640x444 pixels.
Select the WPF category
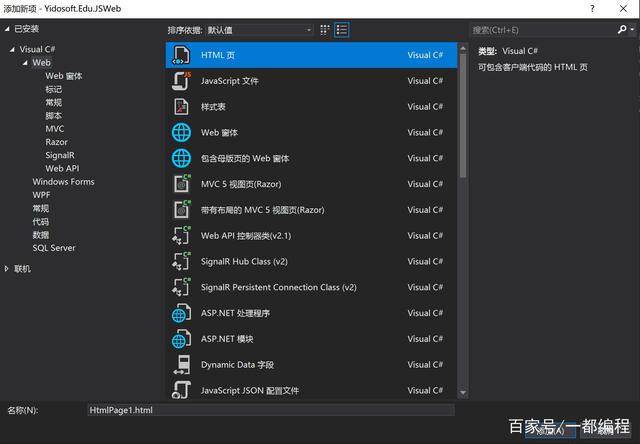pyautogui.click(x=41, y=195)
